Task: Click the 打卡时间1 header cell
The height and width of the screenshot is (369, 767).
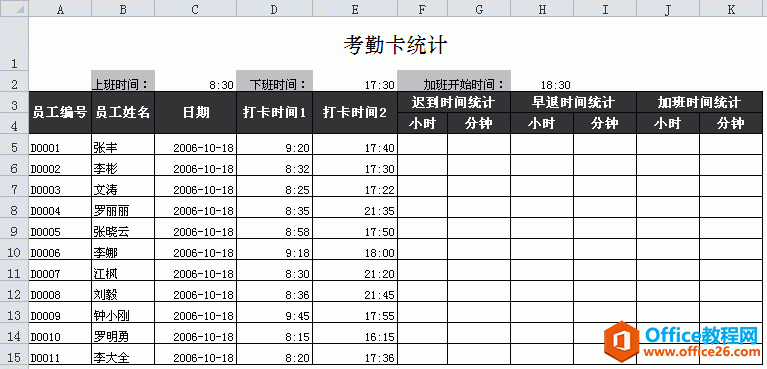Action: [274, 113]
